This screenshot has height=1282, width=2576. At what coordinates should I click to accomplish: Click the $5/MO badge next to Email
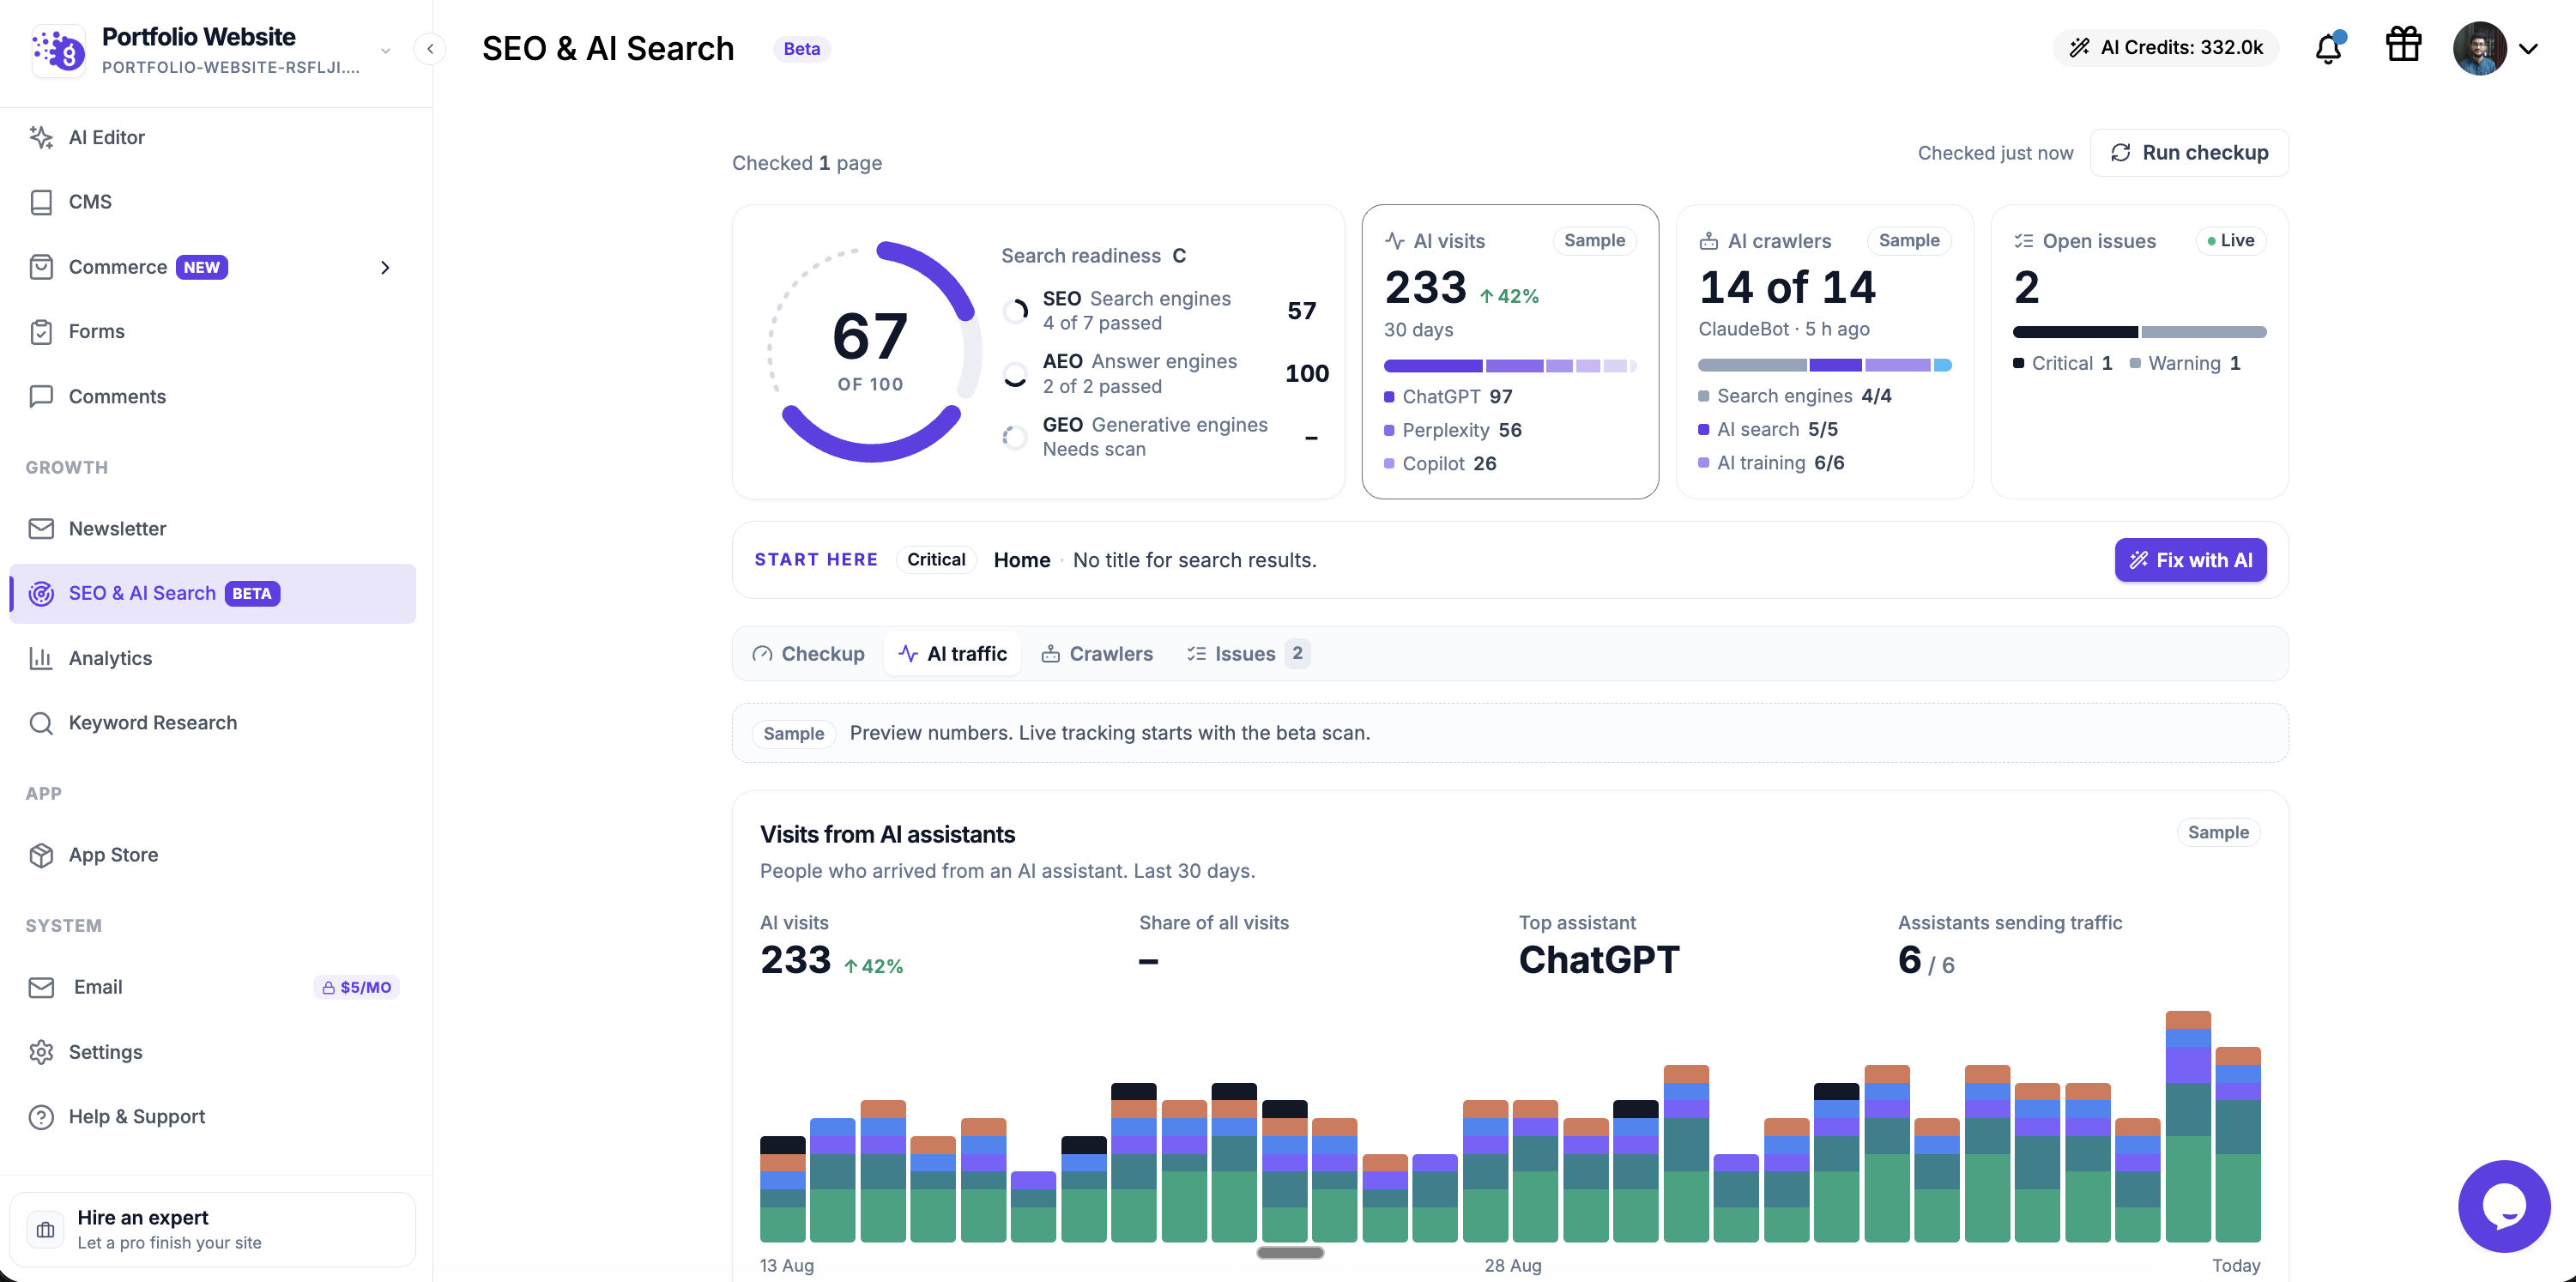click(x=357, y=987)
